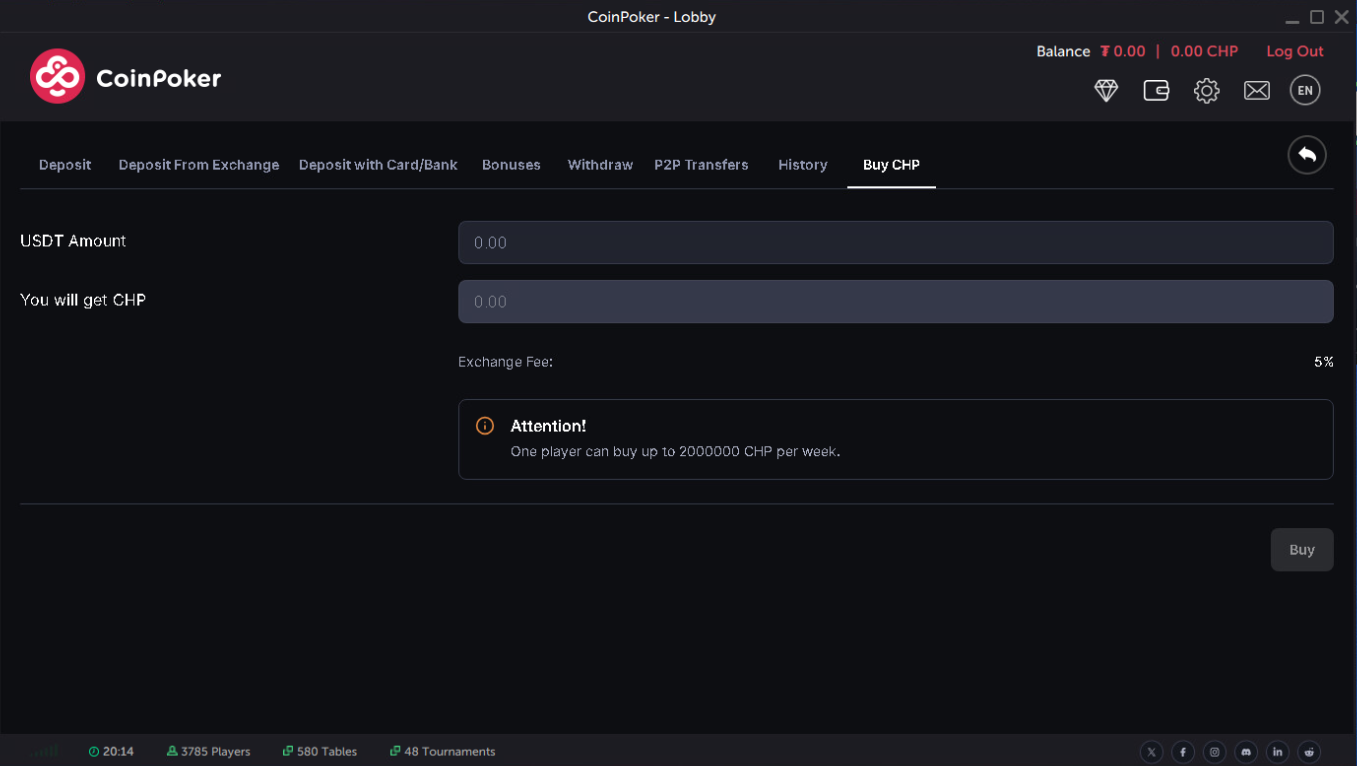Click the 20:14 clock in status bar

pos(111,751)
